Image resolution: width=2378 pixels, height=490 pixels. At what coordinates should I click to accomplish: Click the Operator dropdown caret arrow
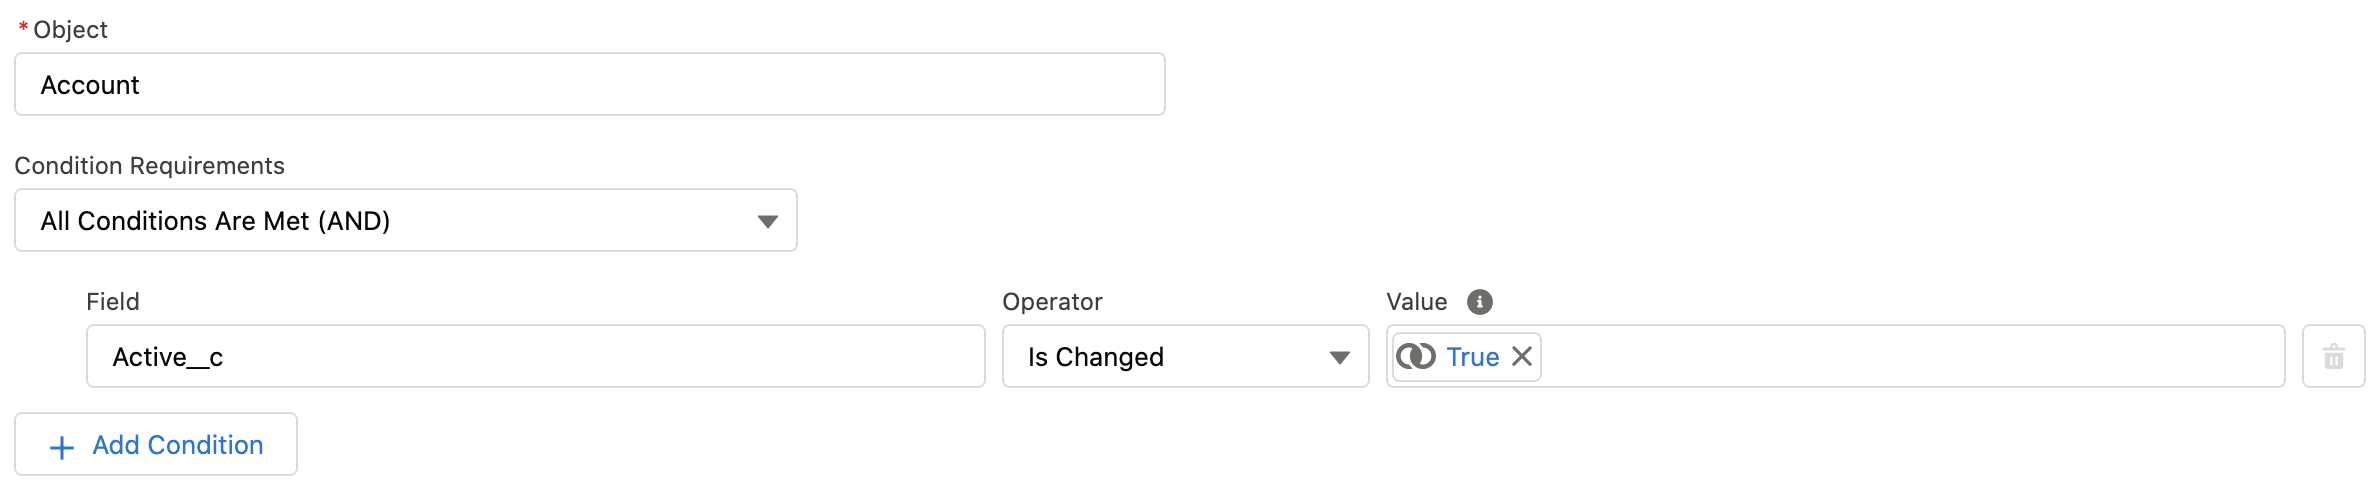pos(1340,357)
